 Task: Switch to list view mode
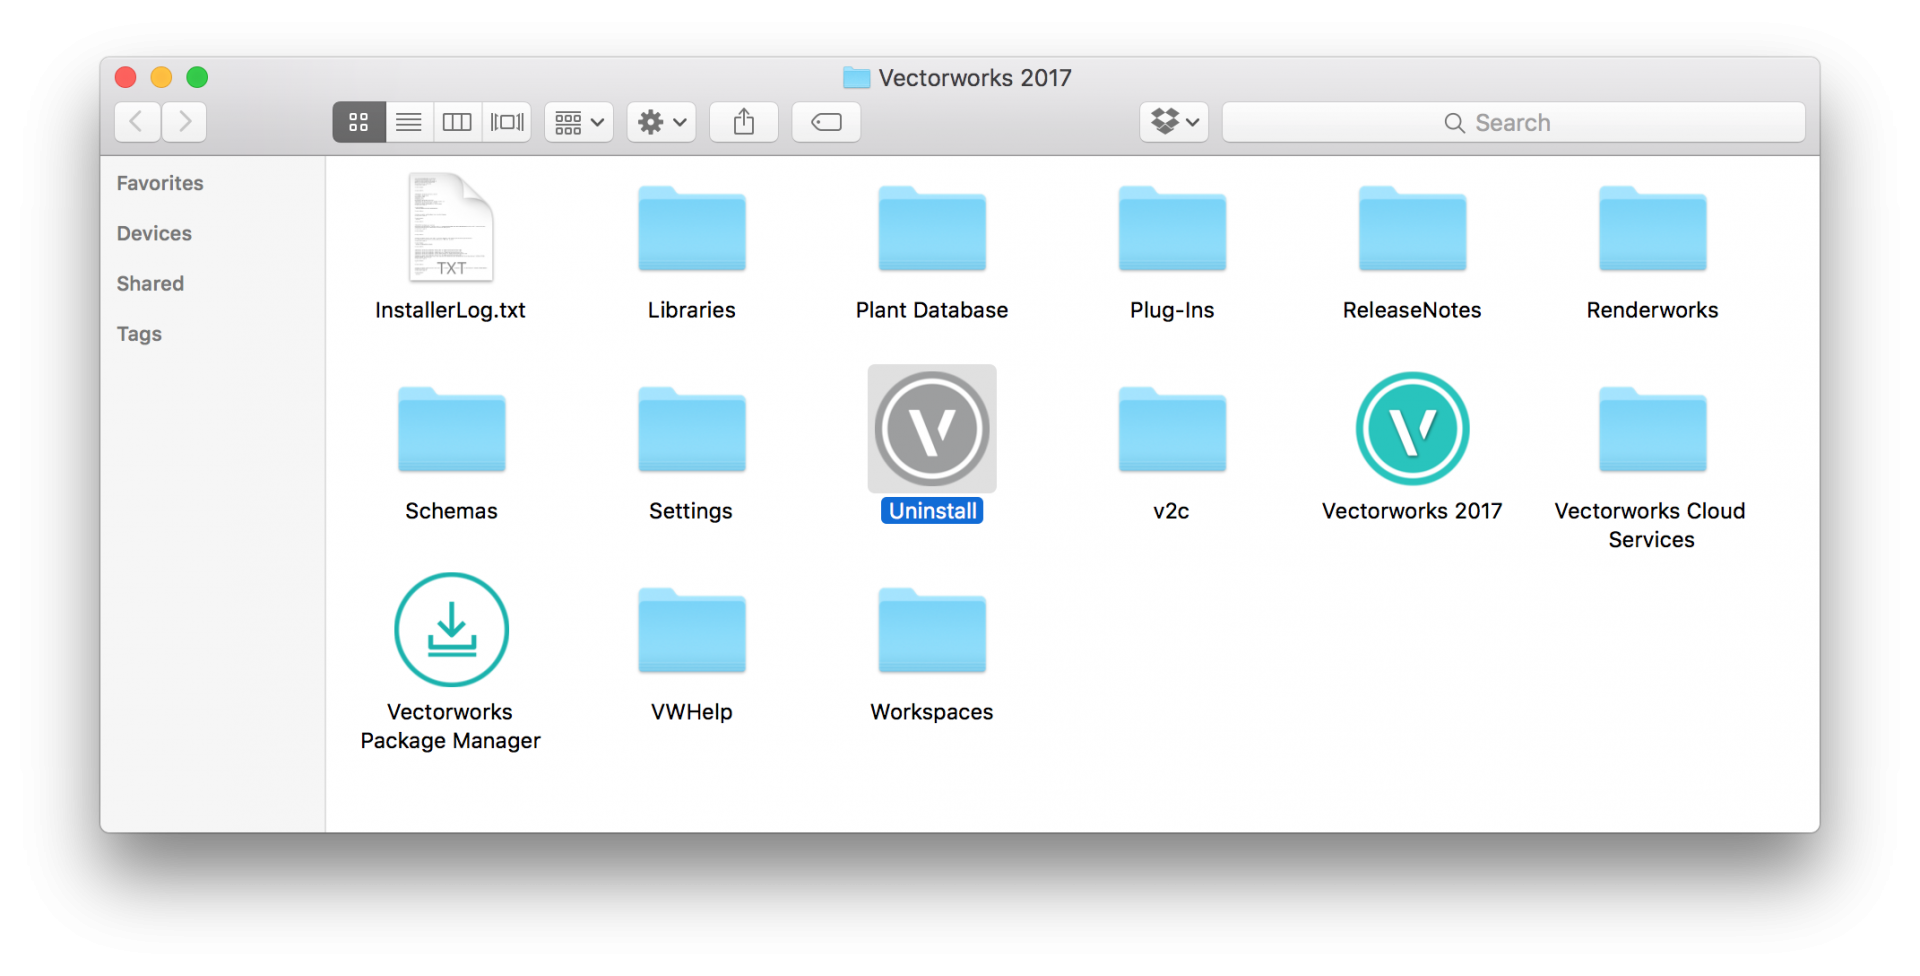pos(408,122)
